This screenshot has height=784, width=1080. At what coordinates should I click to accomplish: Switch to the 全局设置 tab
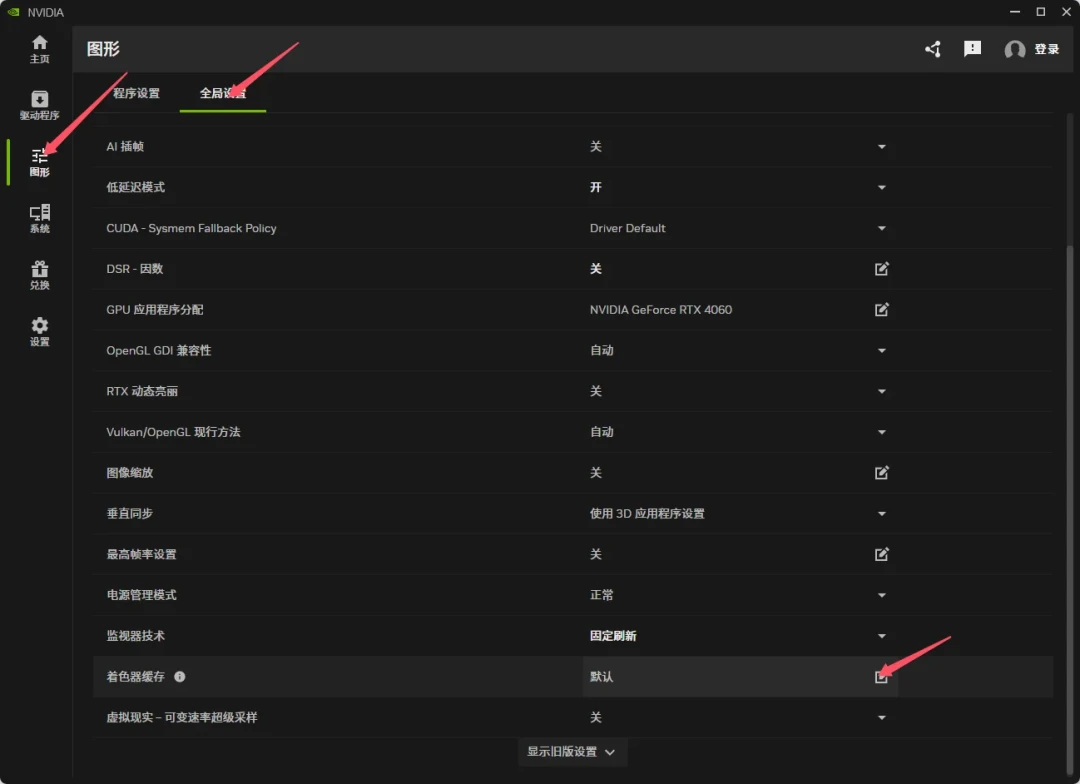[x=222, y=93]
